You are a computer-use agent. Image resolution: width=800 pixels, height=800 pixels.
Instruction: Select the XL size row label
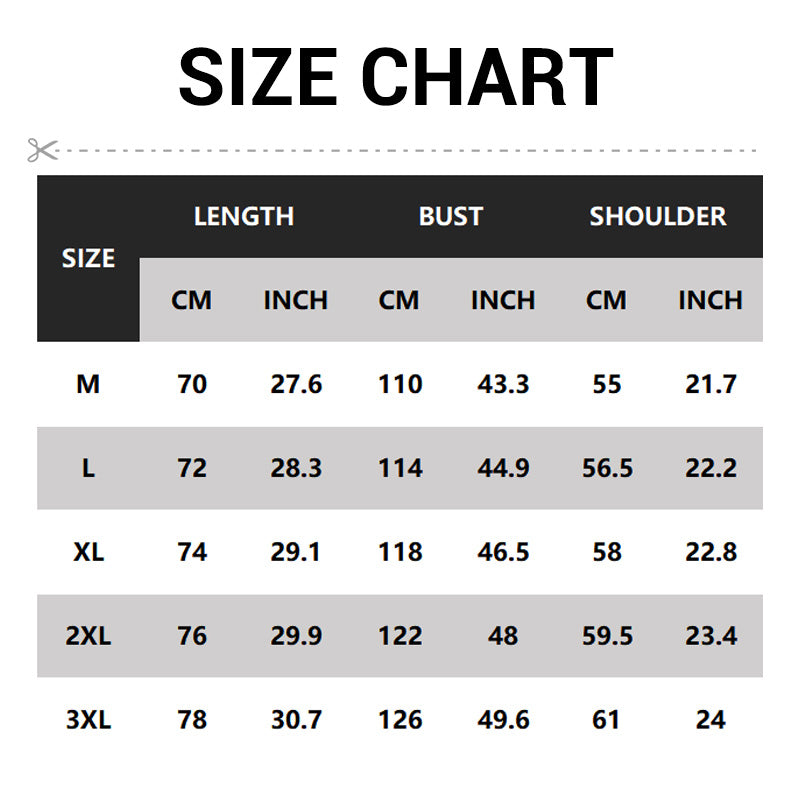[x=88, y=552]
